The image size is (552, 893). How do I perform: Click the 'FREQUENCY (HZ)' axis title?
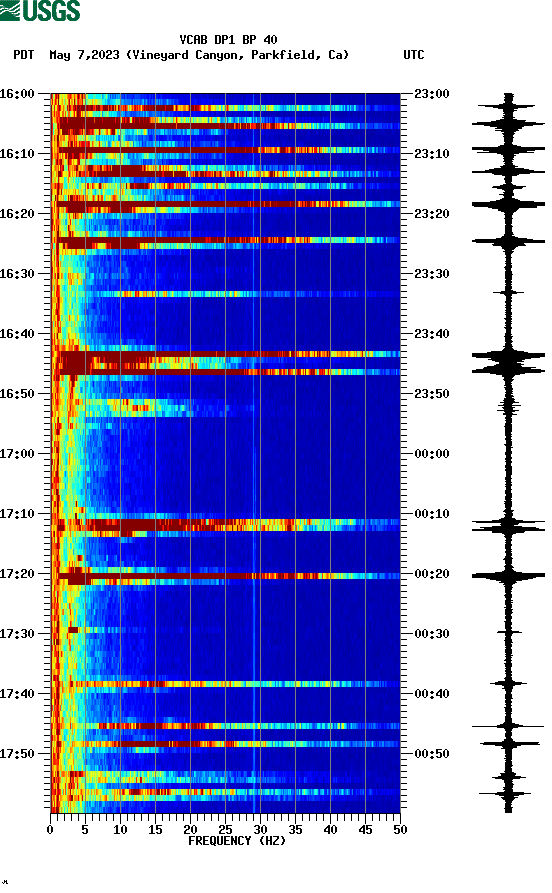(236, 841)
